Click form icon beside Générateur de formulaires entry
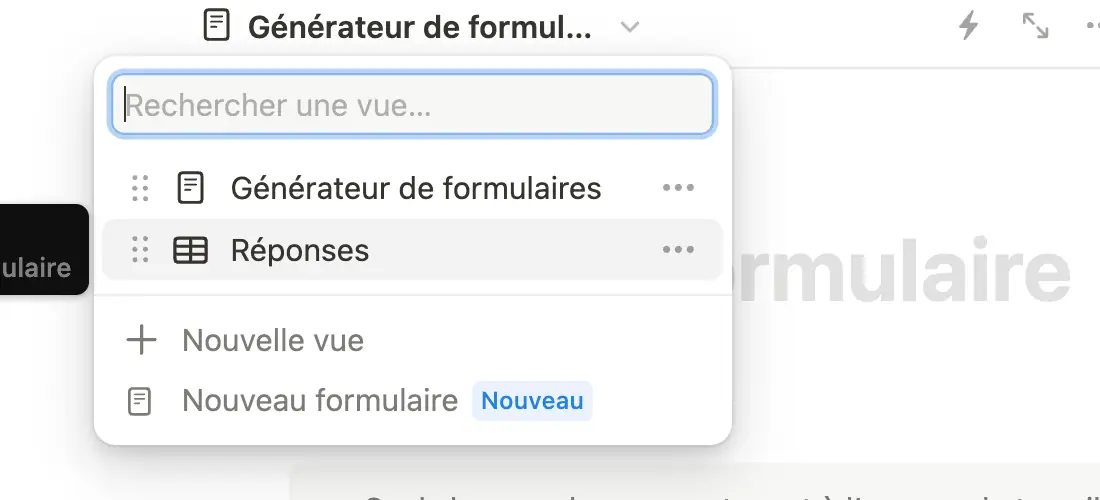The height and width of the screenshot is (500, 1100). 190,188
